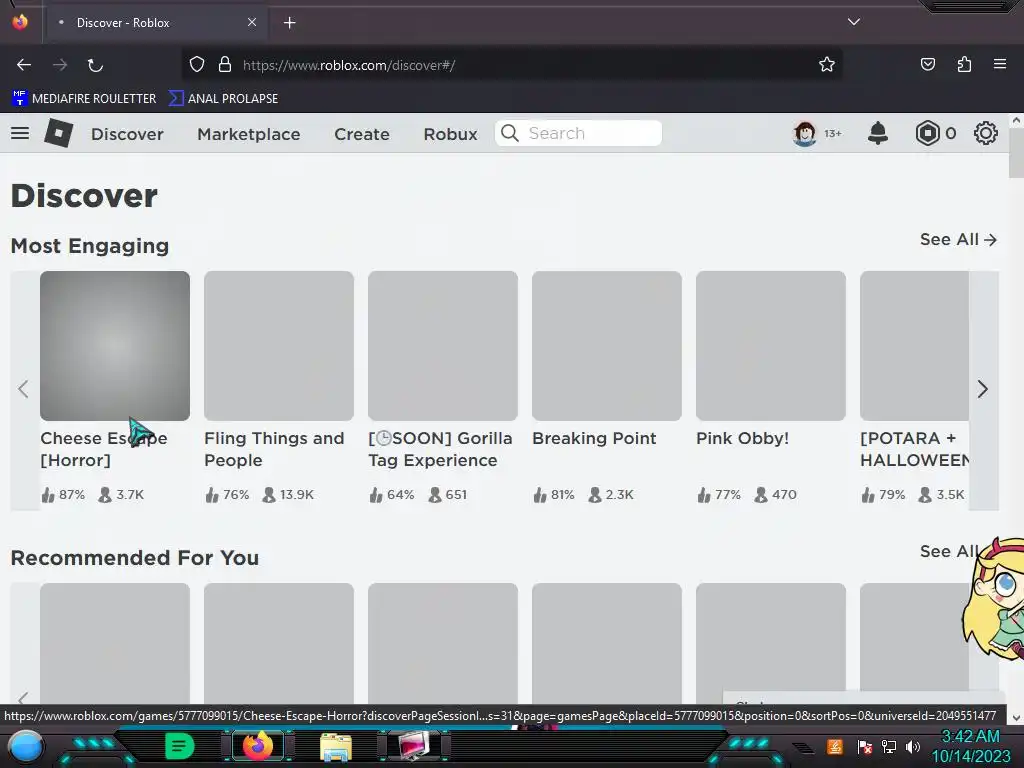Click the browser forward arrow

pos(60,65)
